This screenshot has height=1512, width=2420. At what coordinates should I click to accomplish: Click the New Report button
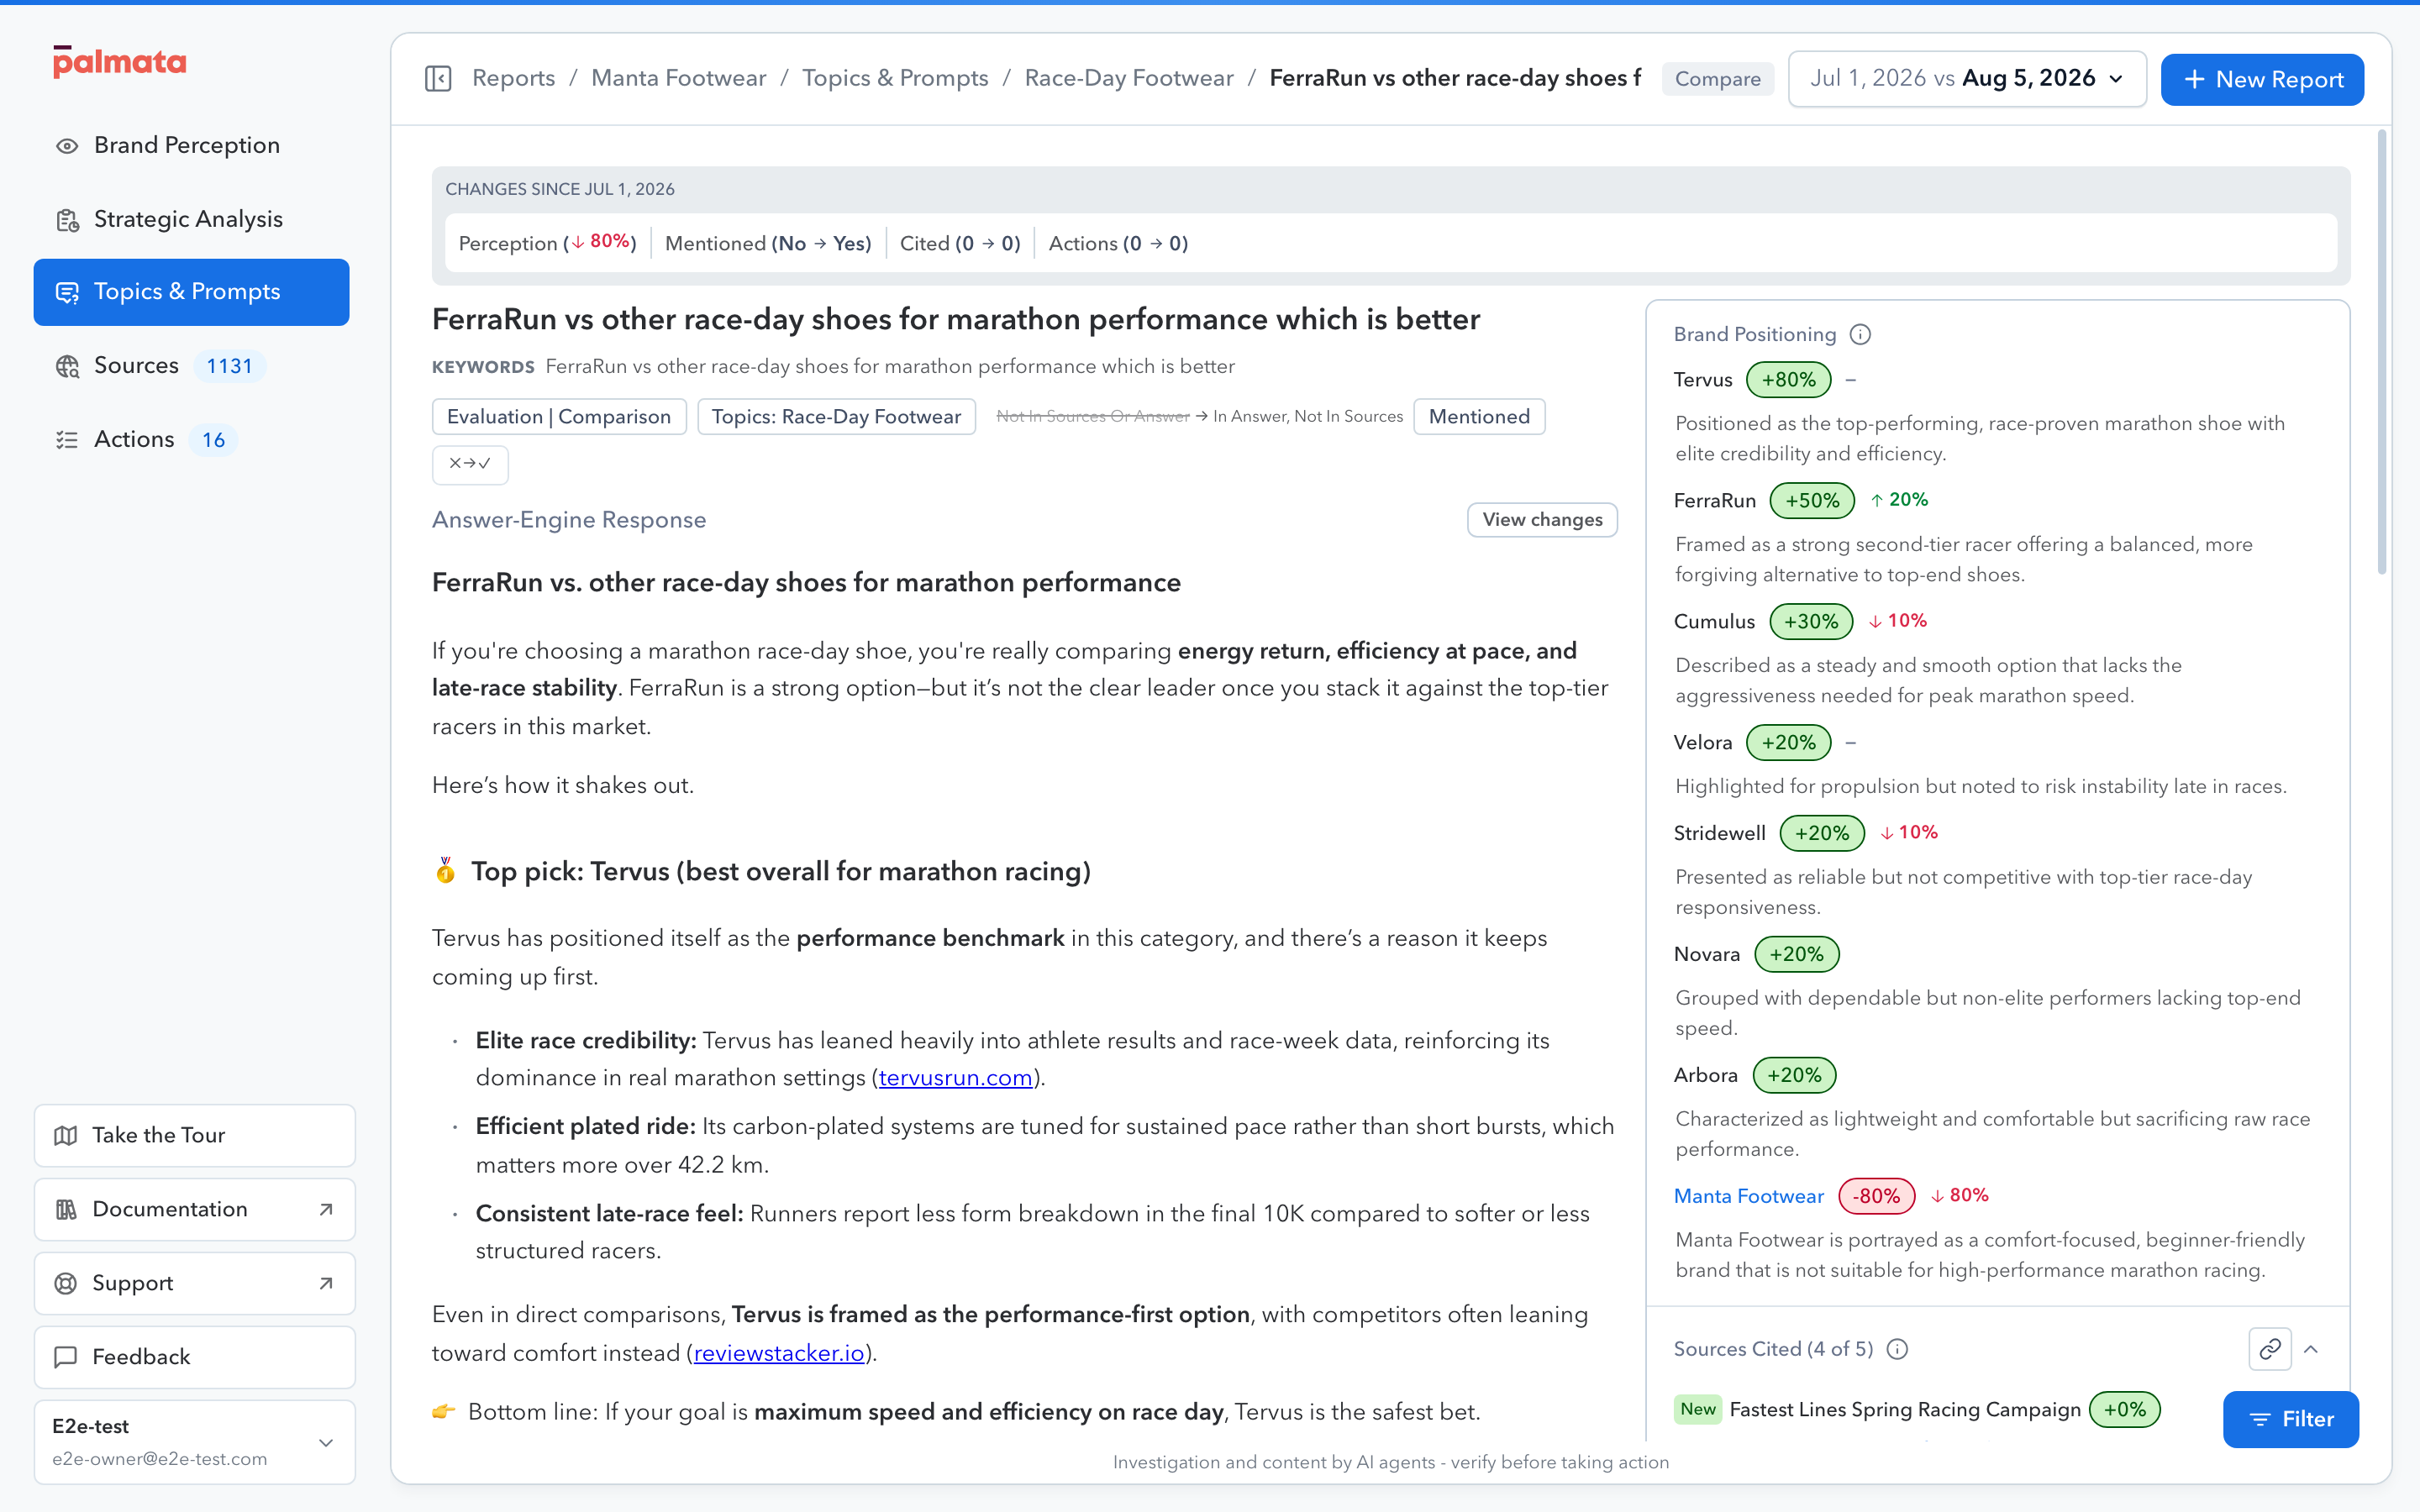[2262, 79]
